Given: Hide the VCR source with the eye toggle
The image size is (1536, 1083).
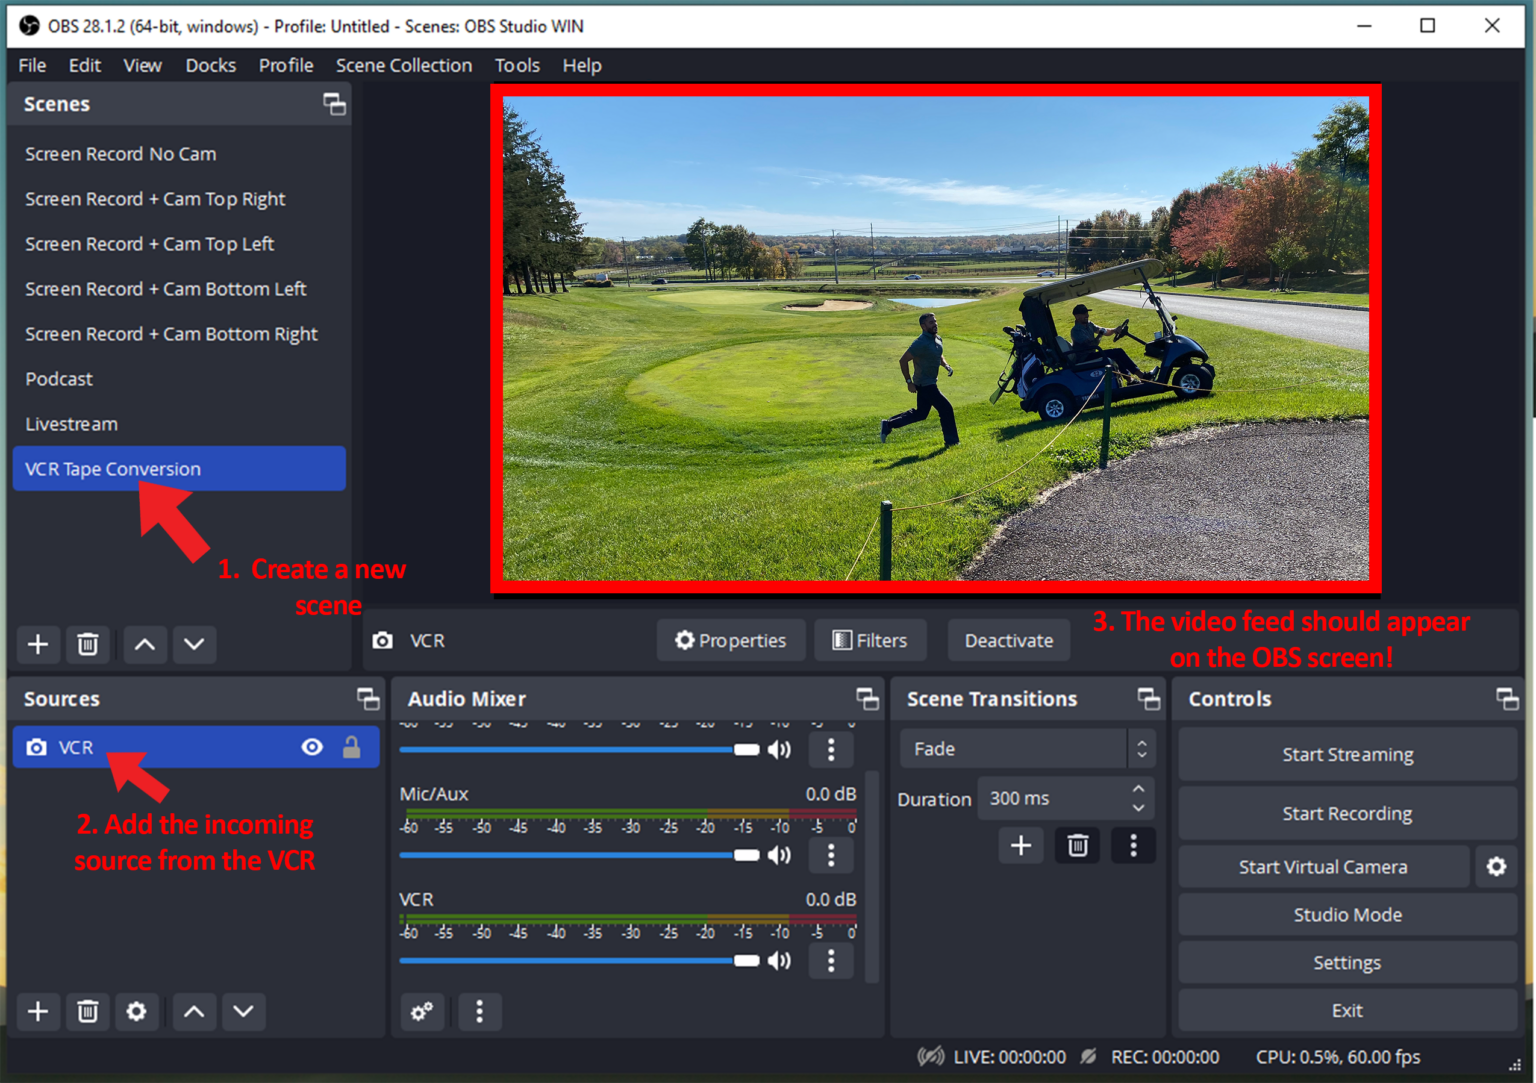Looking at the screenshot, I should [312, 746].
